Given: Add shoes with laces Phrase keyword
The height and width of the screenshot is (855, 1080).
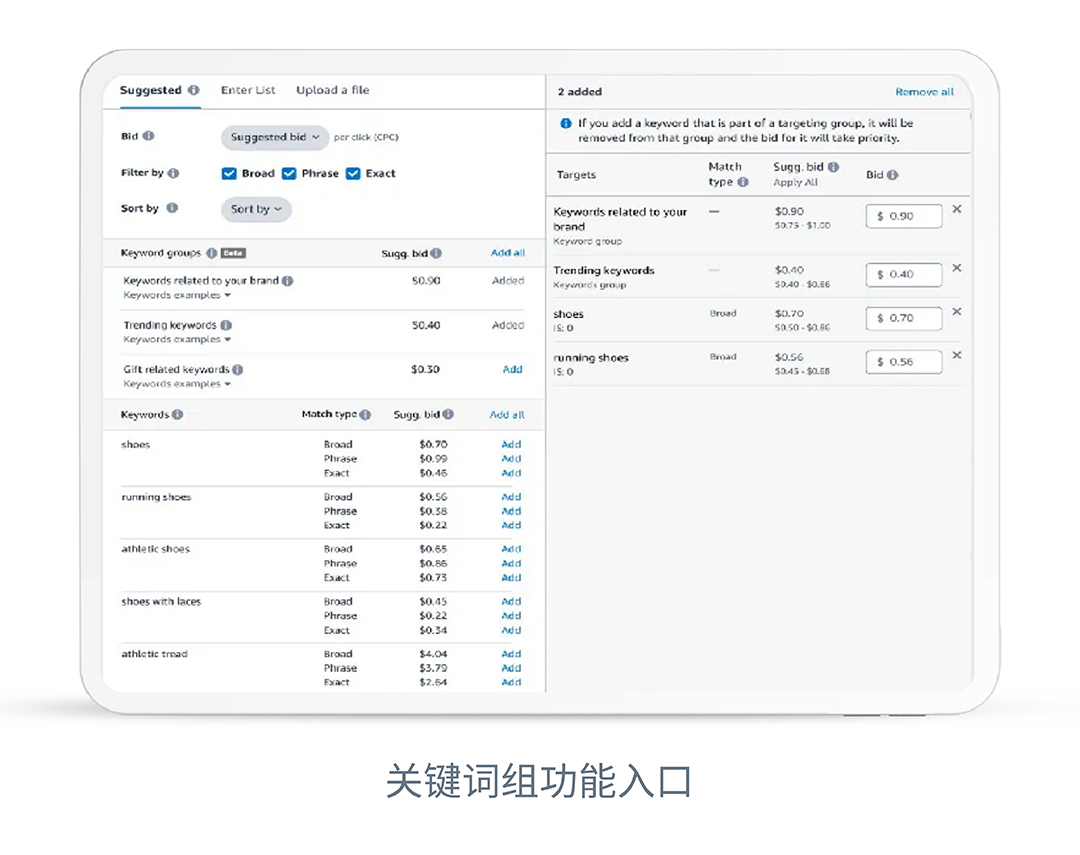Looking at the screenshot, I should point(511,616).
